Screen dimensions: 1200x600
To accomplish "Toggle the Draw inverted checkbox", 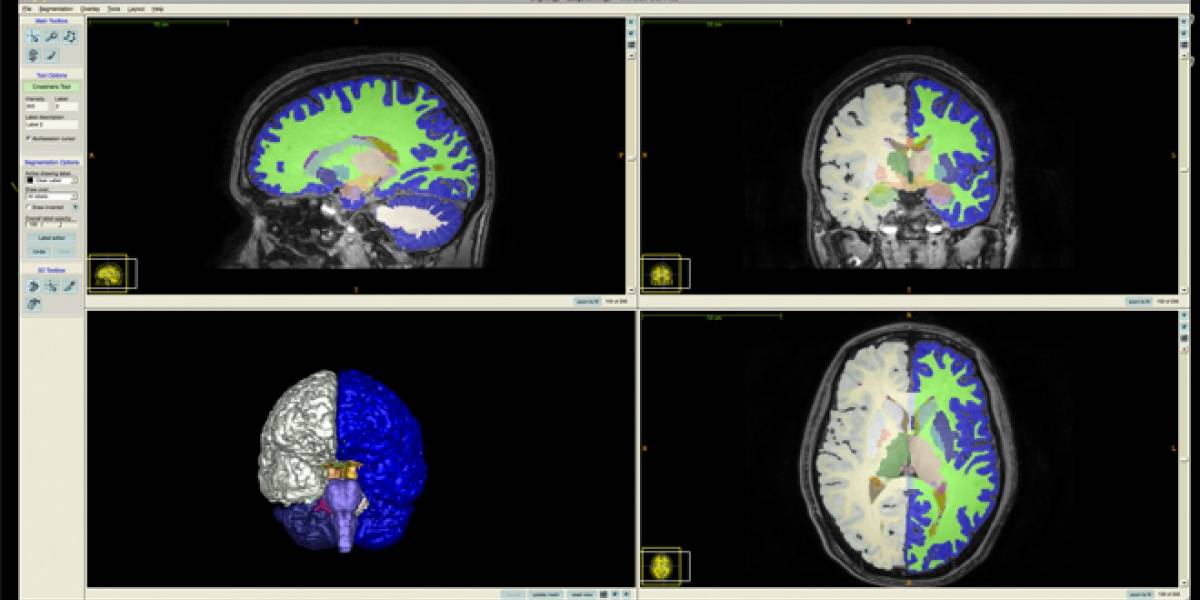I will [28, 207].
